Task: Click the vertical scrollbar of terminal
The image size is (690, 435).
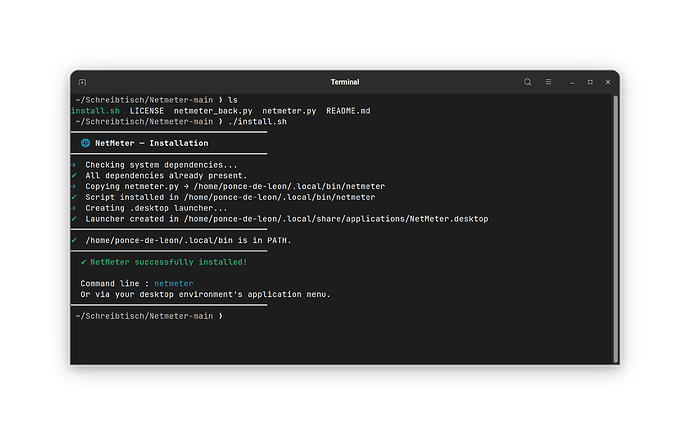Action: (616, 229)
